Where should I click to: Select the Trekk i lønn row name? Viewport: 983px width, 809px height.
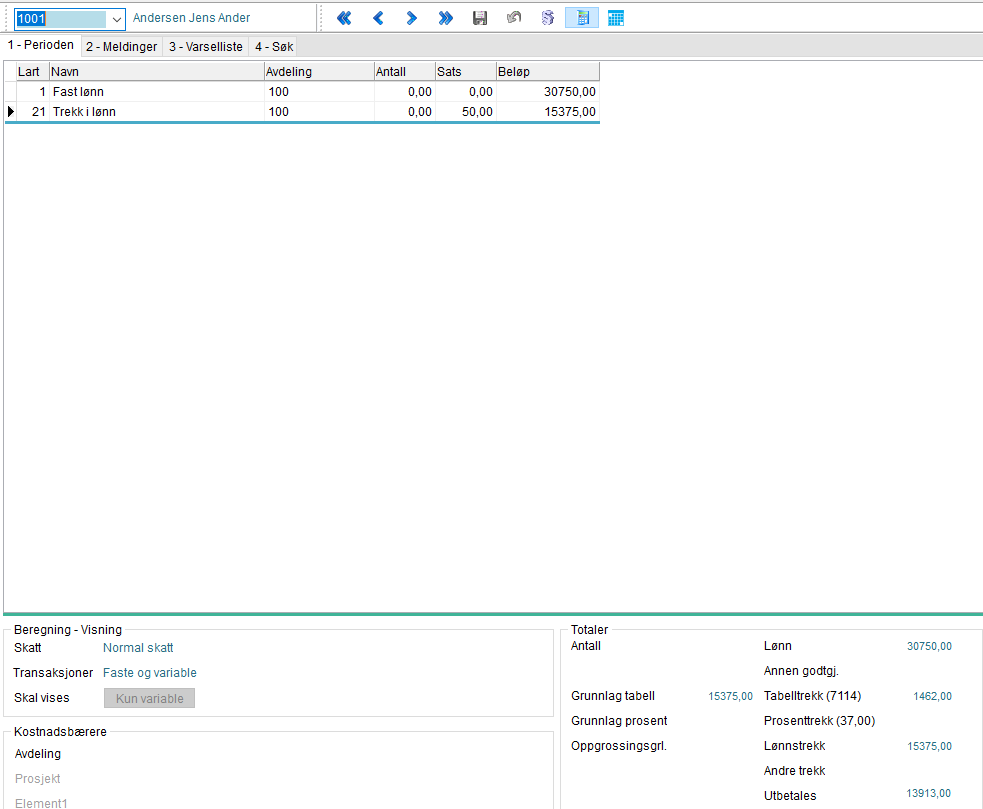tap(84, 112)
